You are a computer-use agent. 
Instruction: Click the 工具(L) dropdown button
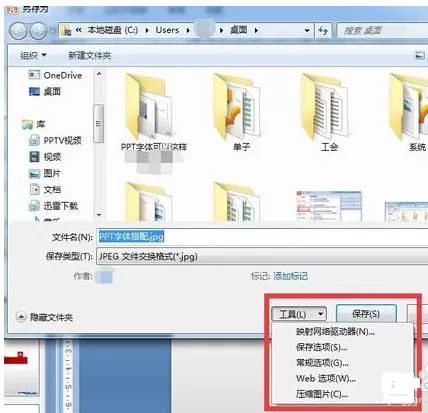(x=299, y=314)
